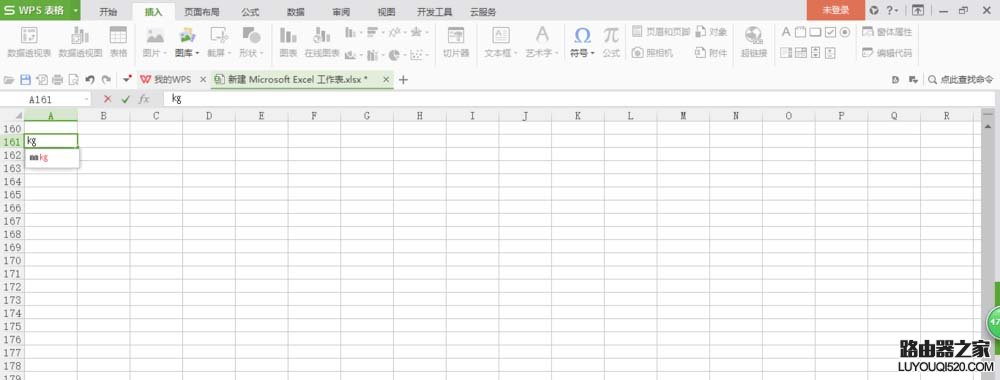The image size is (1000, 380).
Task: Click the 对象 object insert item
Action: [x=711, y=31]
